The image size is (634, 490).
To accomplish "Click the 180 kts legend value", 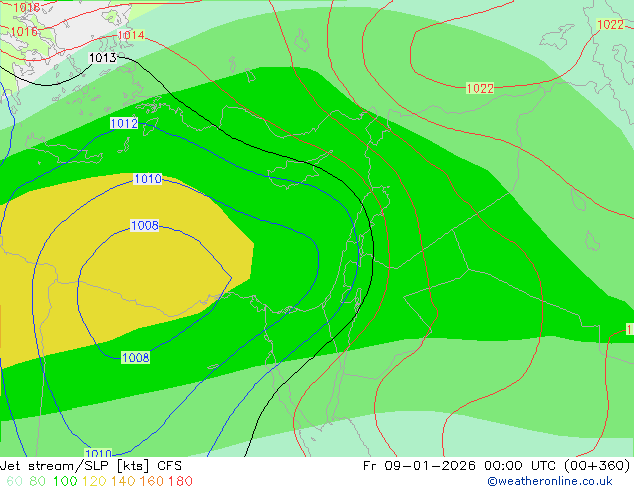I will pyautogui.click(x=180, y=481).
